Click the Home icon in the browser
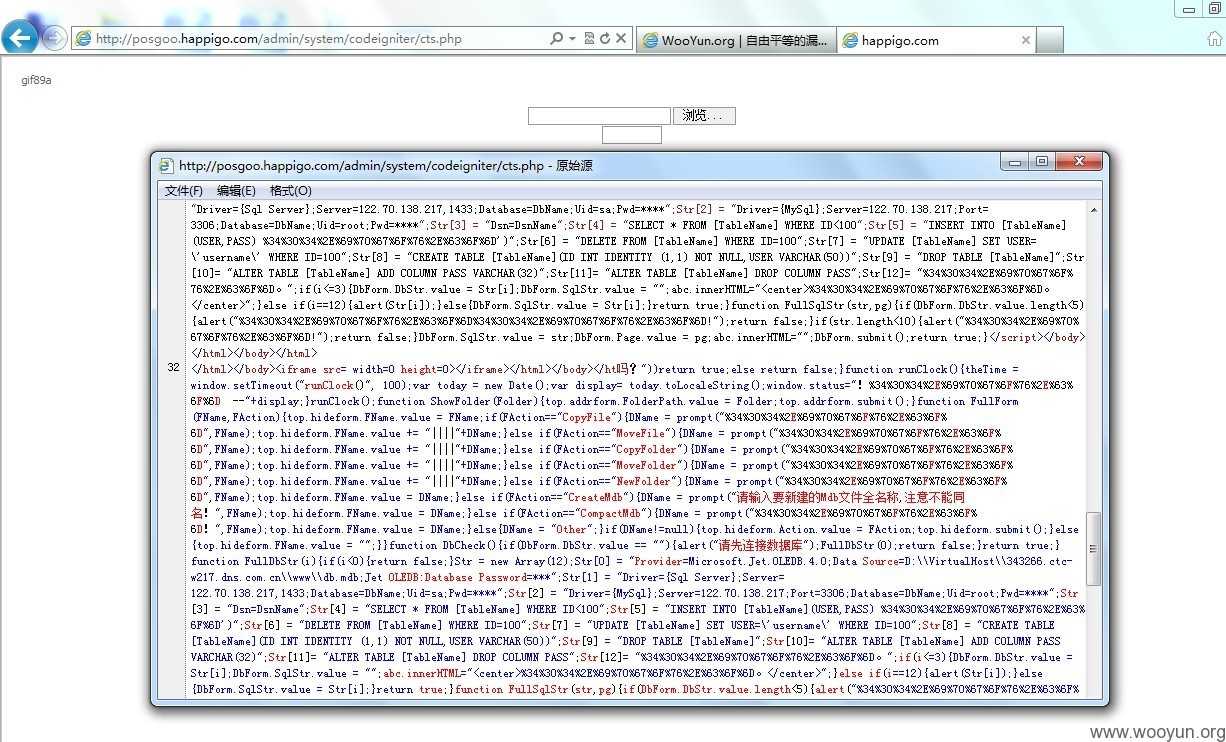The width and height of the screenshot is (1226, 742). (x=1214, y=39)
